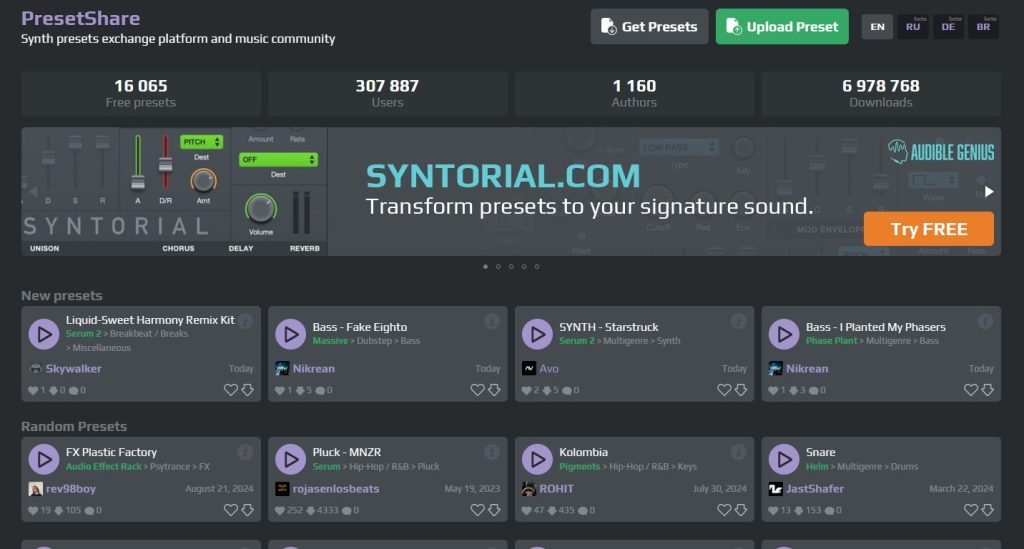Viewport: 1024px width, 549px height.
Task: Favorite FX Plastic Factory preset
Action: click(231, 510)
